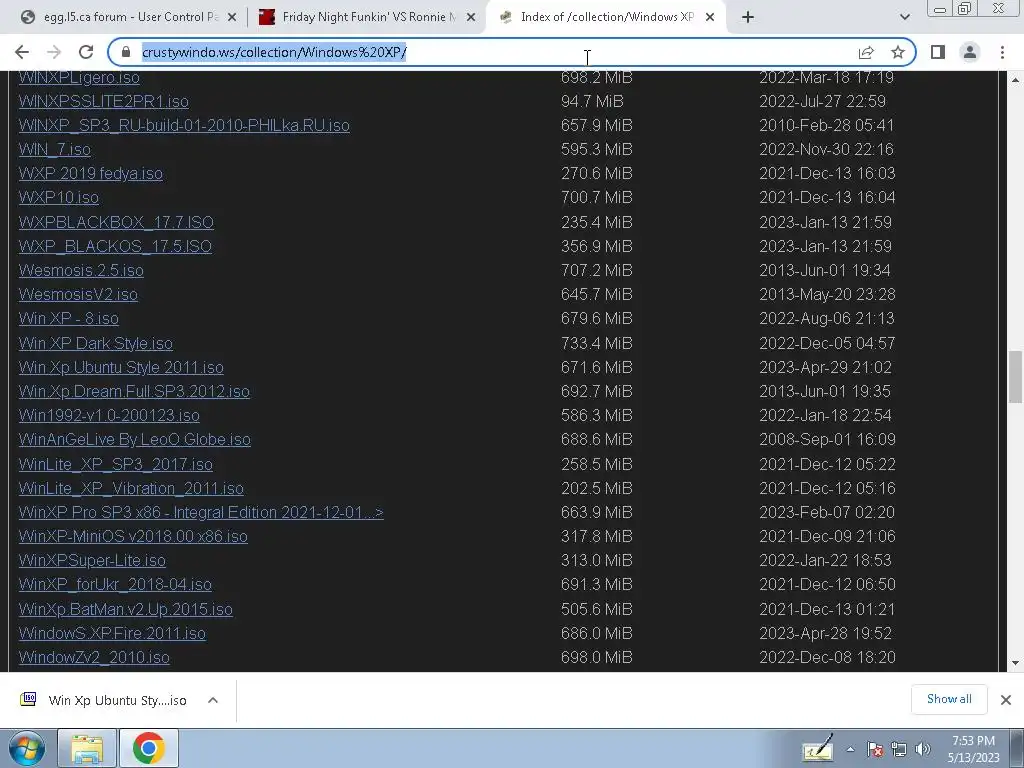Click the 2023-Apr-29 21:02 date text
The image size is (1024, 768).
(x=825, y=368)
